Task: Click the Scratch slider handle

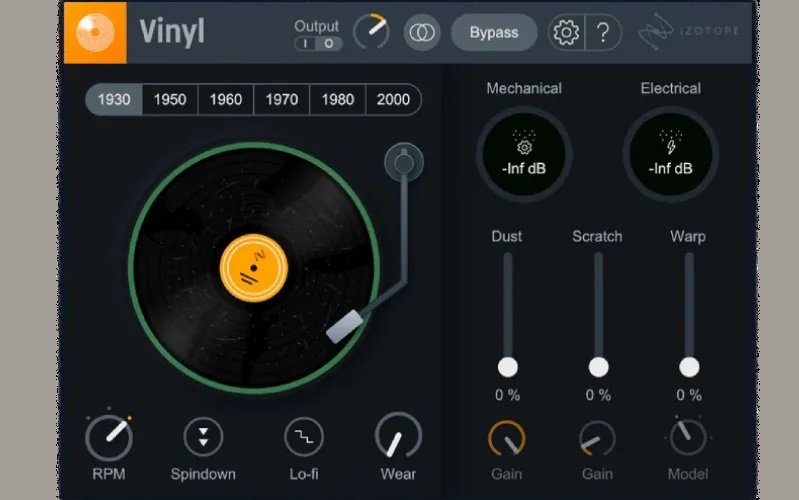Action: coord(598,367)
